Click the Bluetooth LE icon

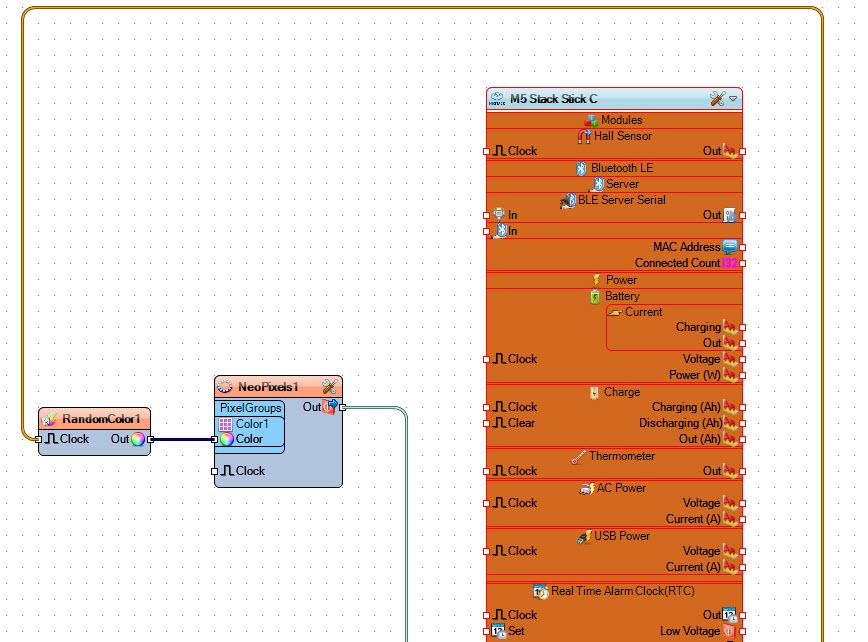click(x=580, y=168)
